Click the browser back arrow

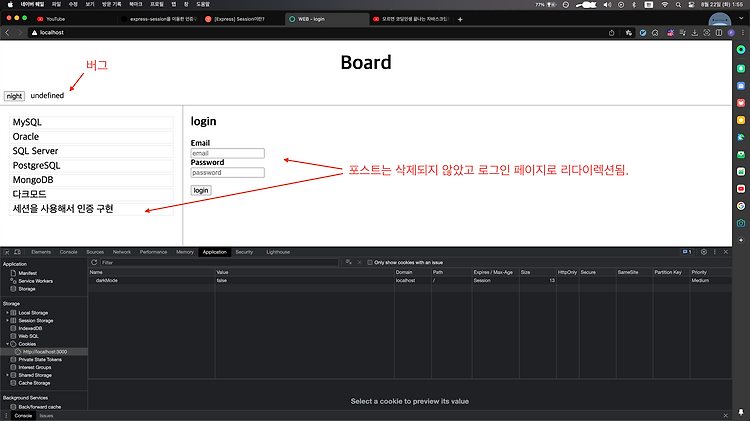7,33
